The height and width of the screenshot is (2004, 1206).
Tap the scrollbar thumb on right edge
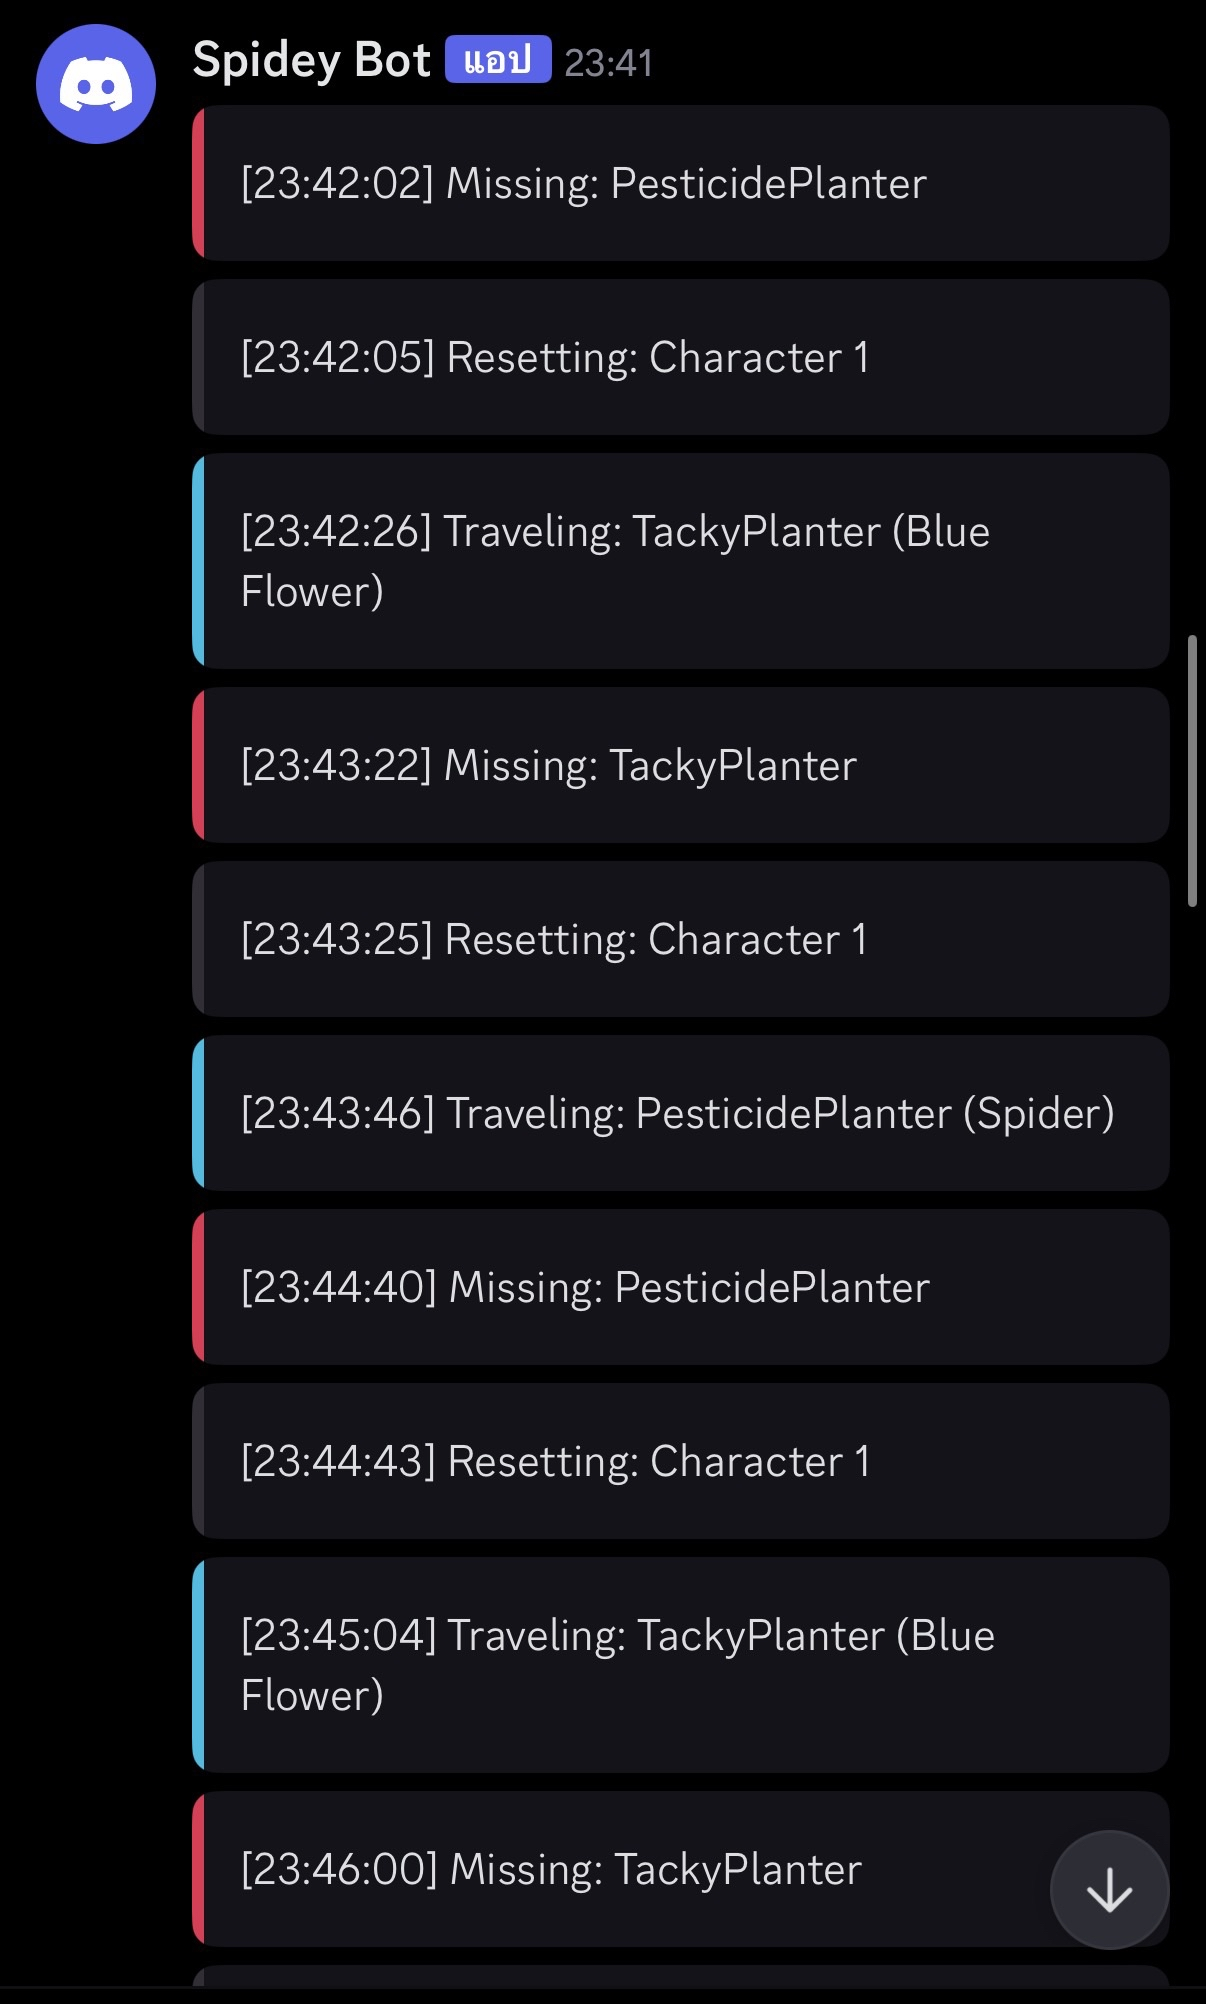pyautogui.click(x=1192, y=770)
